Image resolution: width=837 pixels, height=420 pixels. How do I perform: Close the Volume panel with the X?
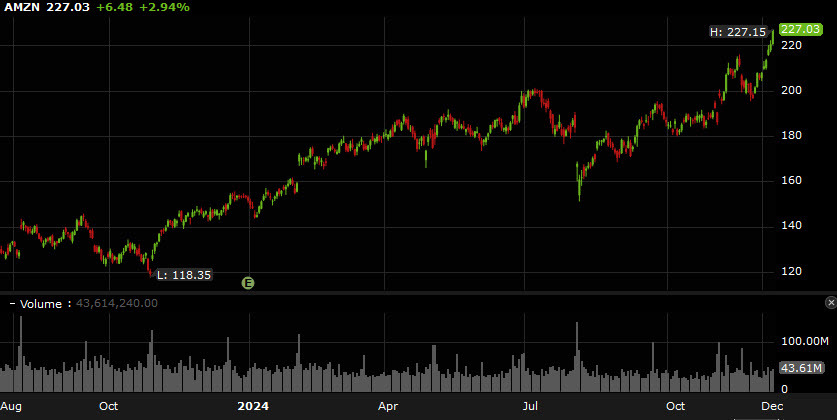(831, 303)
